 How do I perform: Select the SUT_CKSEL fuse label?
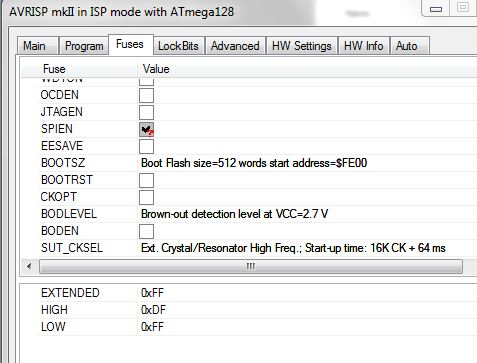point(72,248)
